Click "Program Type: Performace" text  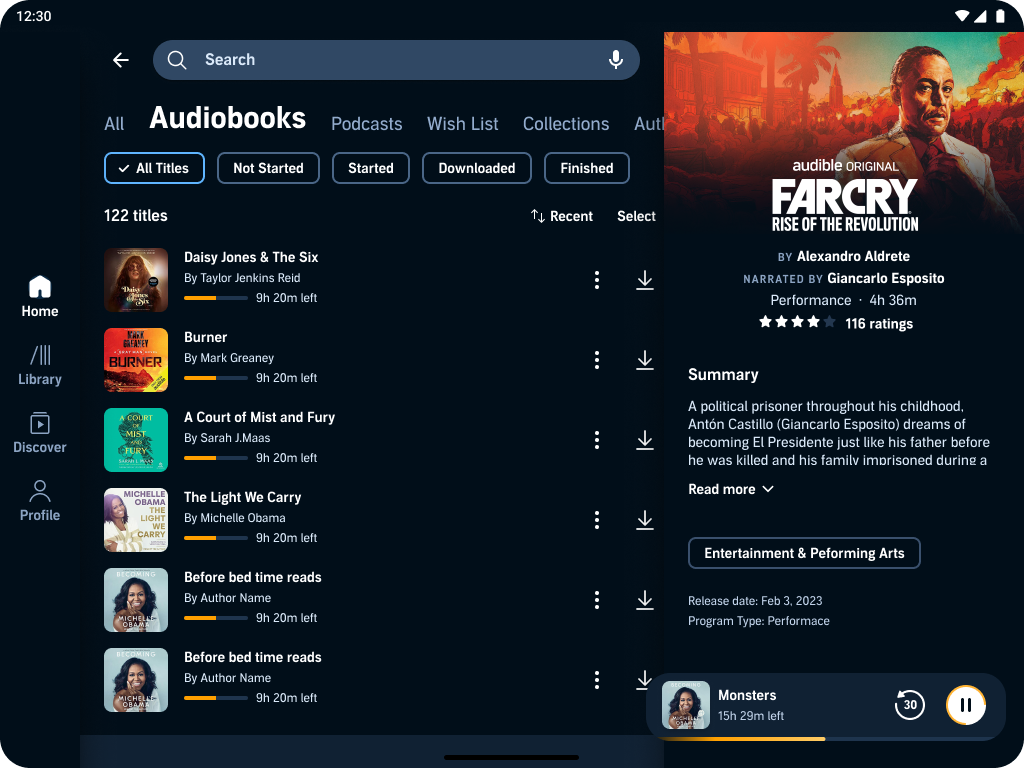[x=759, y=621]
